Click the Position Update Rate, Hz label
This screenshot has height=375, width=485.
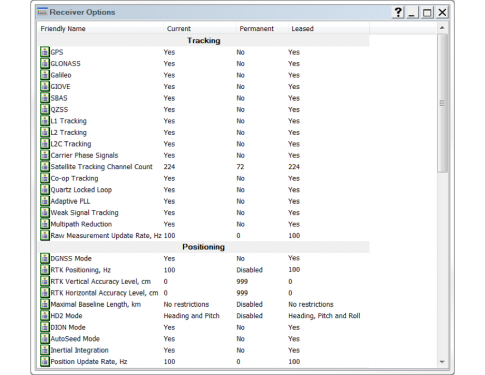(89, 362)
